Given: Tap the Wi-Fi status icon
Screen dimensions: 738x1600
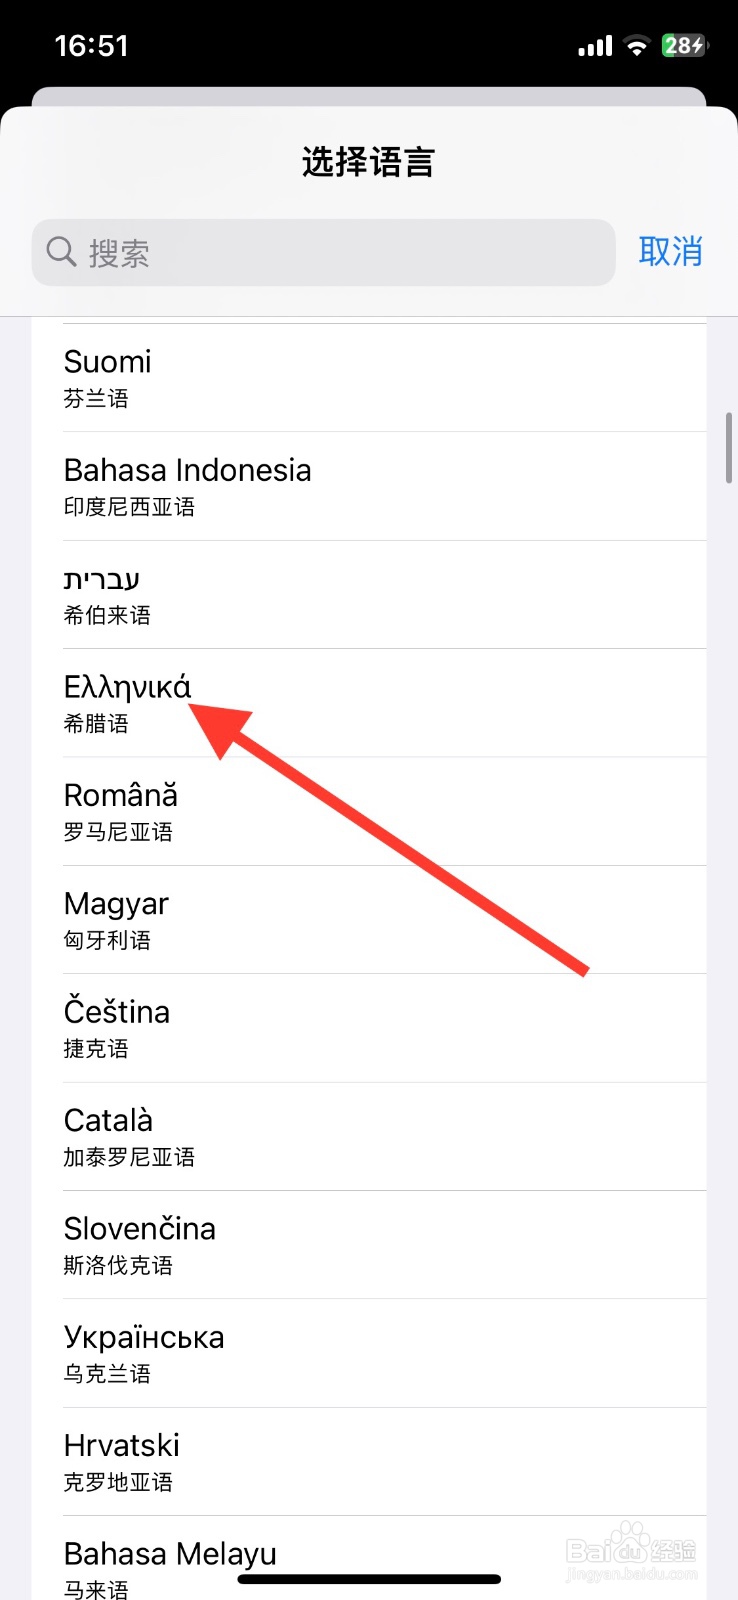Looking at the screenshot, I should pos(636,46).
